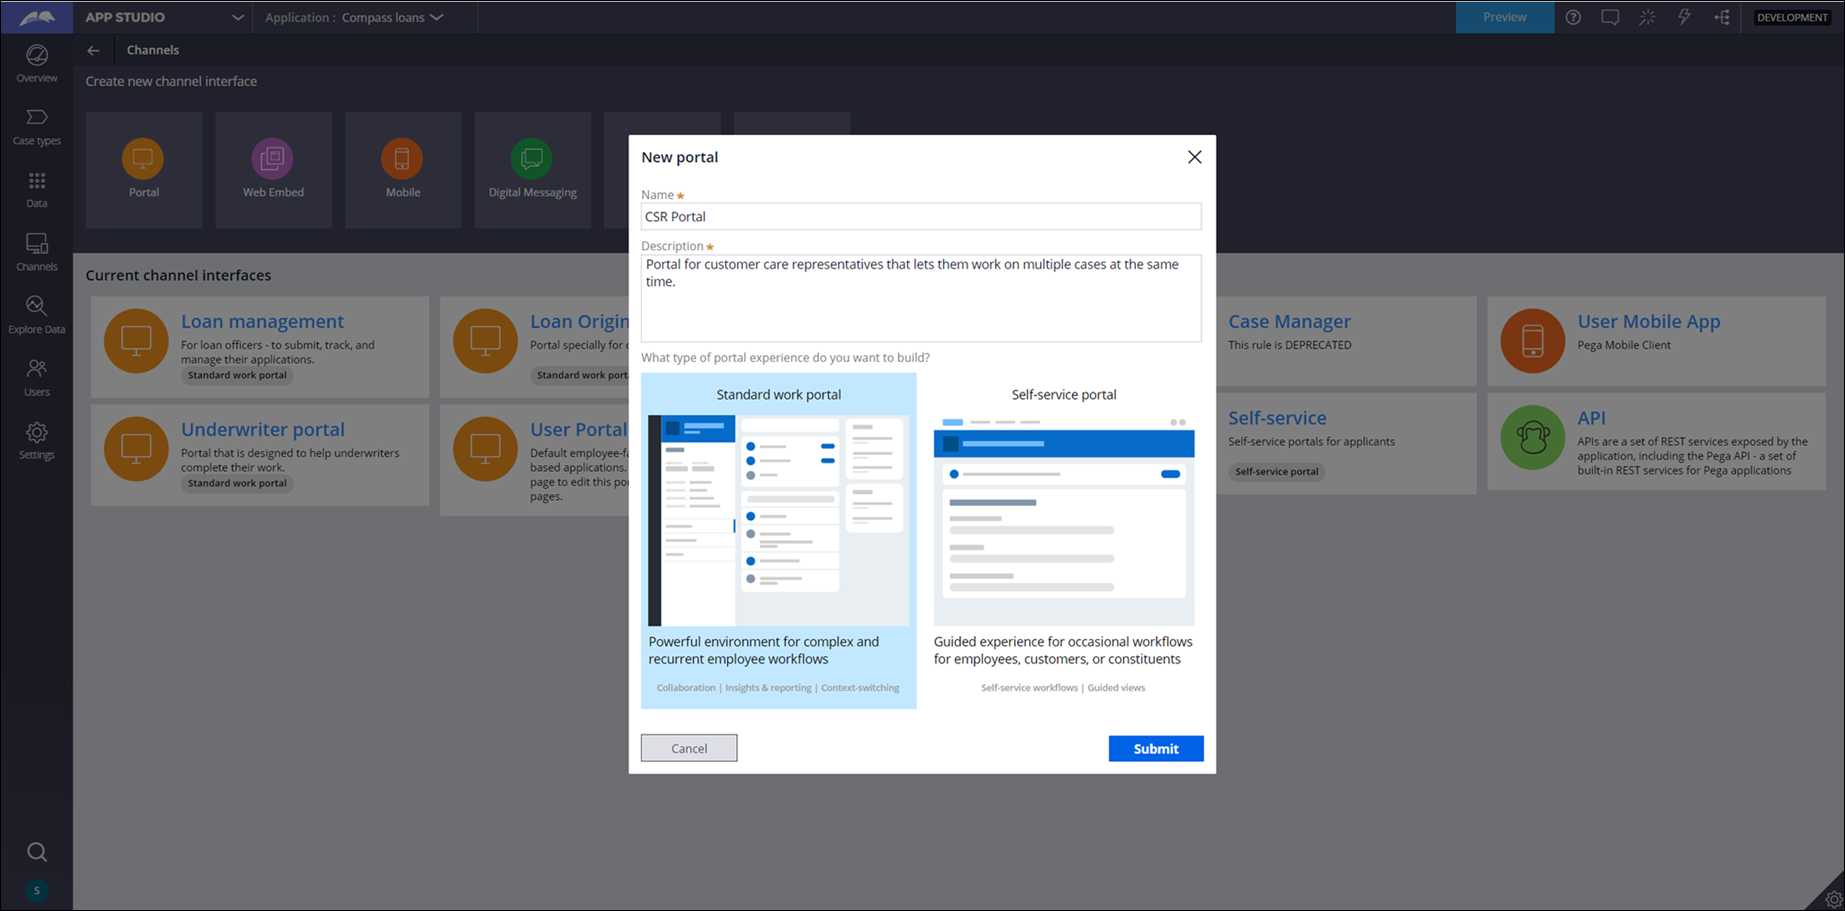
Task: Open Case types in the sidebar
Action: point(36,127)
